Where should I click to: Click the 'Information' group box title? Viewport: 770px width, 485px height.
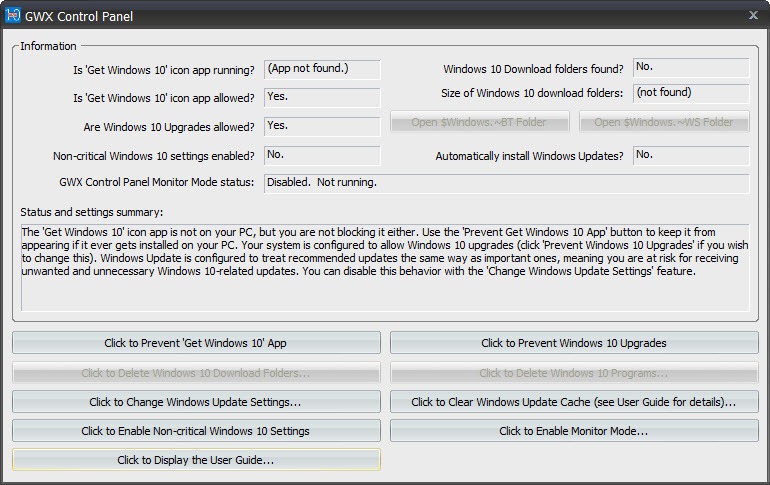pos(48,46)
